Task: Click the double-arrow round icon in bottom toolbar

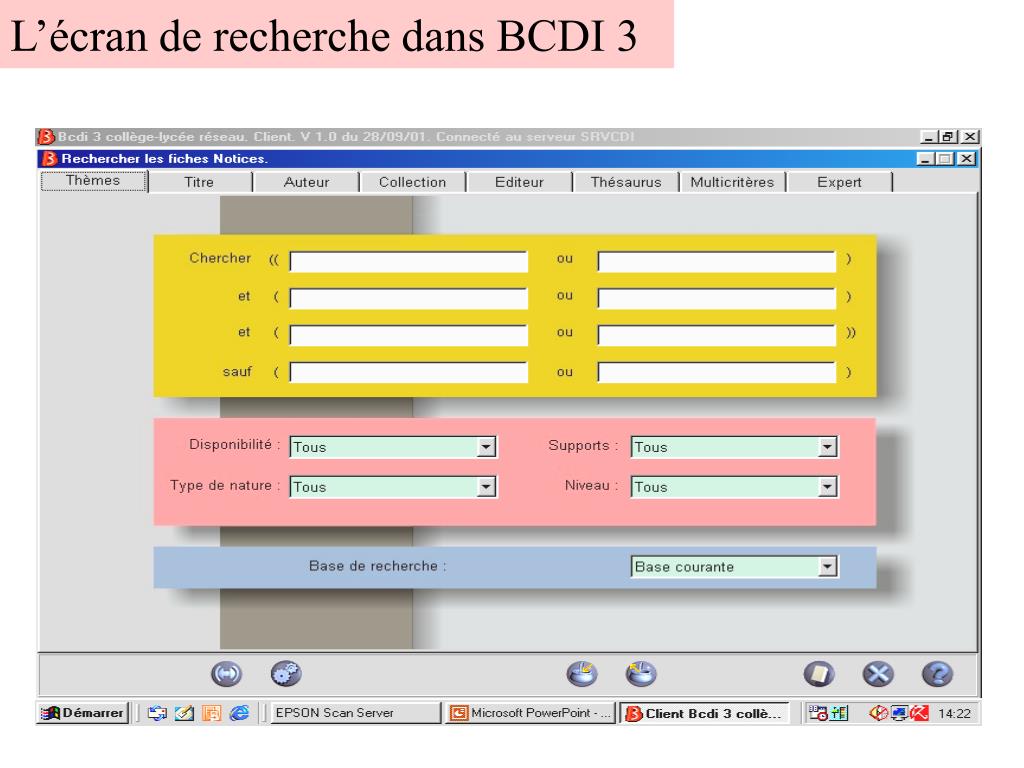Action: click(226, 674)
